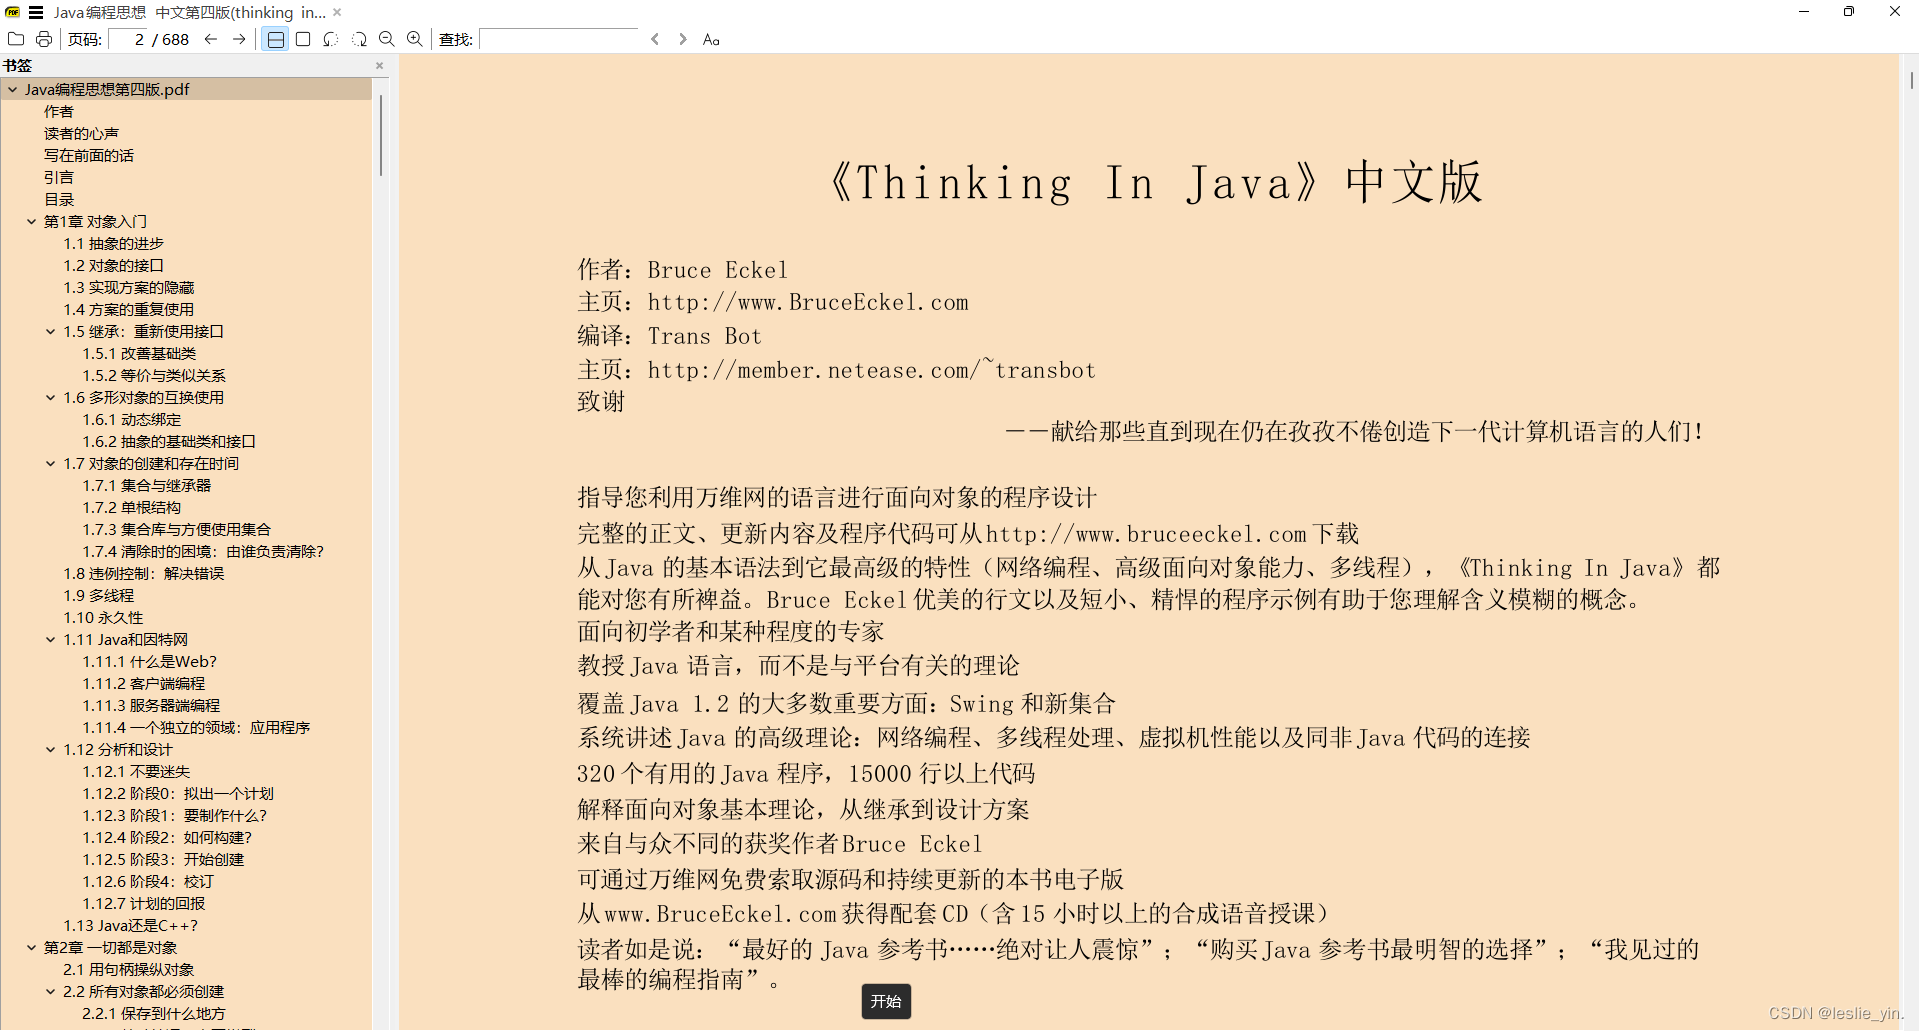The image size is (1919, 1032).
Task: Jump to 1.5.2 等价与类似关系
Action: [x=155, y=375]
